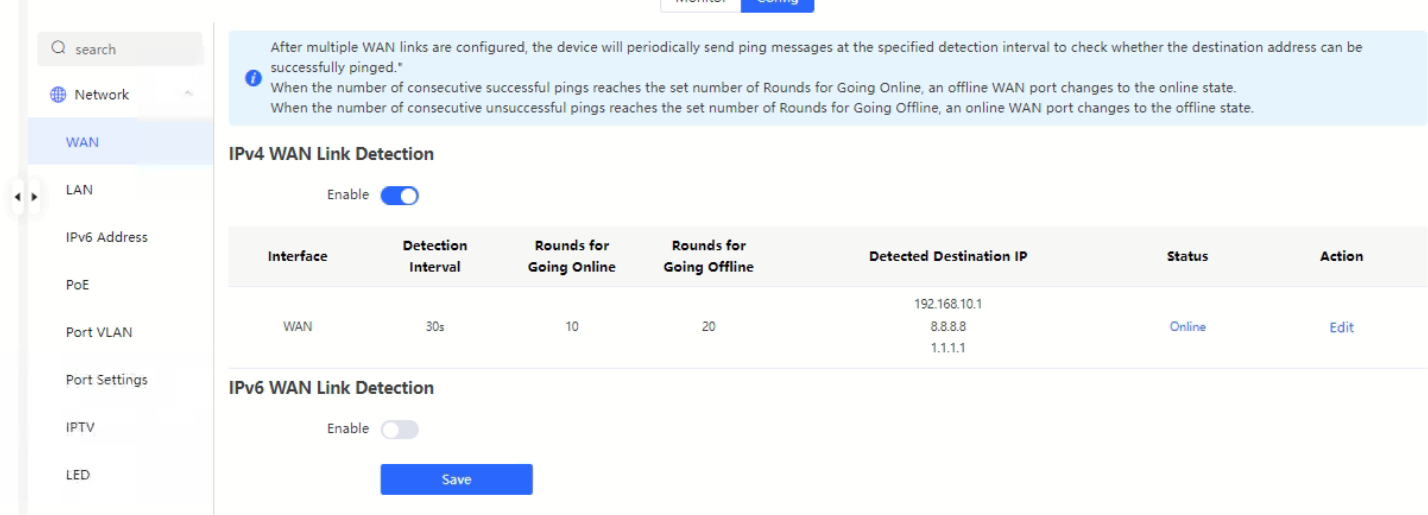1428x515 pixels.
Task: Collapse the Network menu chevron
Action: pos(189,95)
